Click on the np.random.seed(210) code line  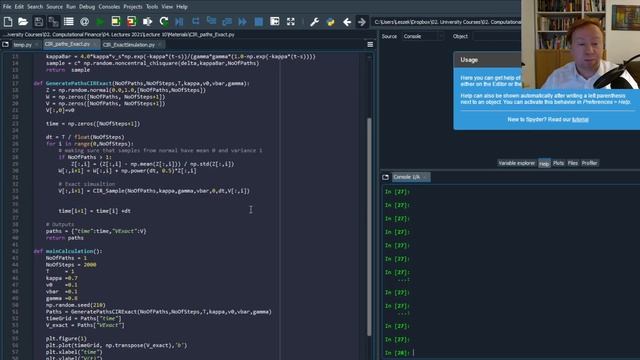pos(76,305)
